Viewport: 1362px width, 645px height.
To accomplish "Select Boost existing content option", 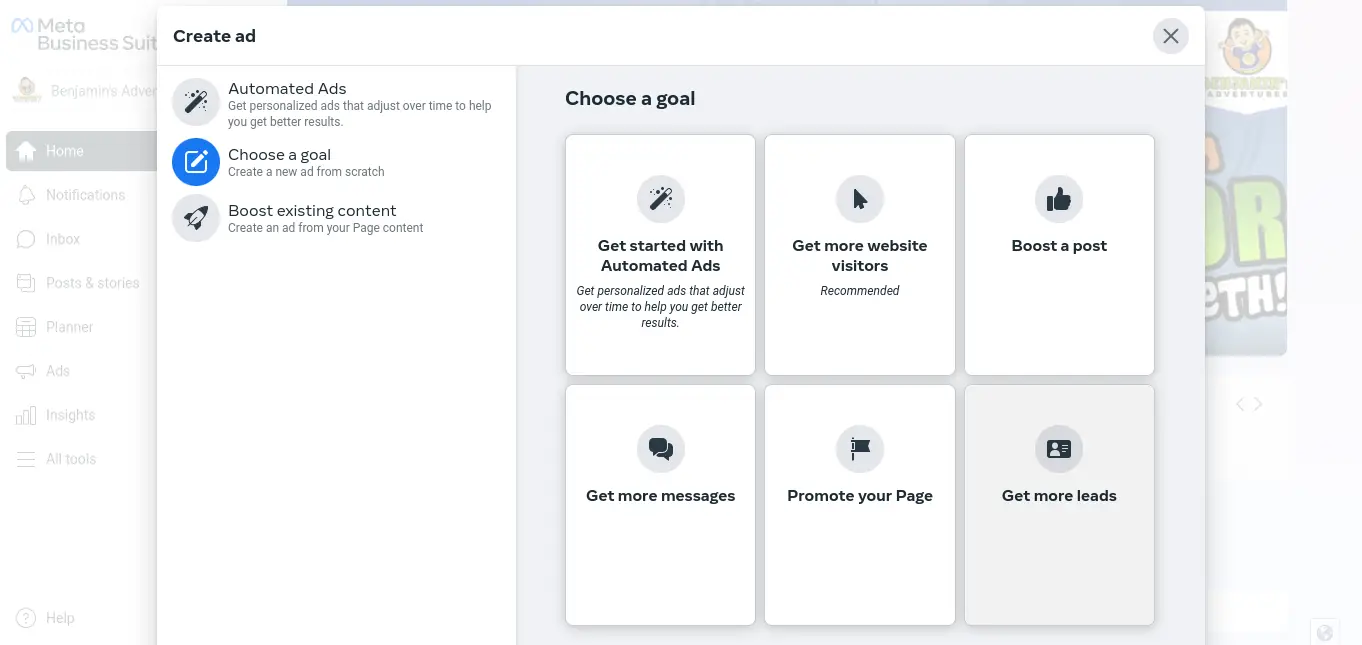I will click(x=312, y=211).
